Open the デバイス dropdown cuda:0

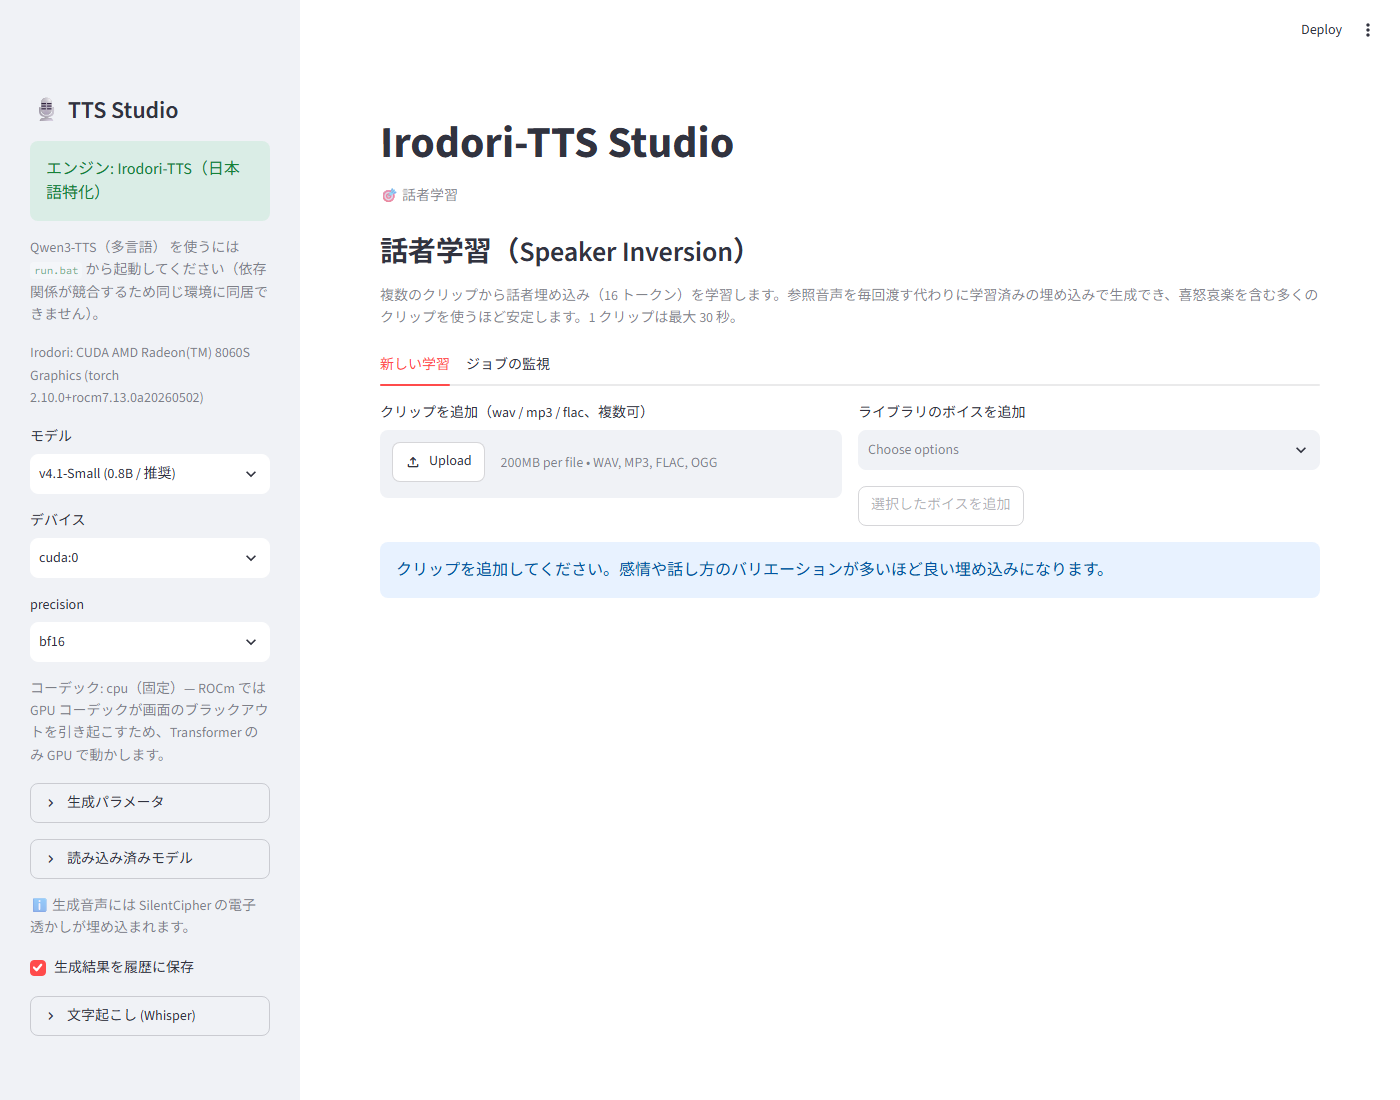click(150, 558)
